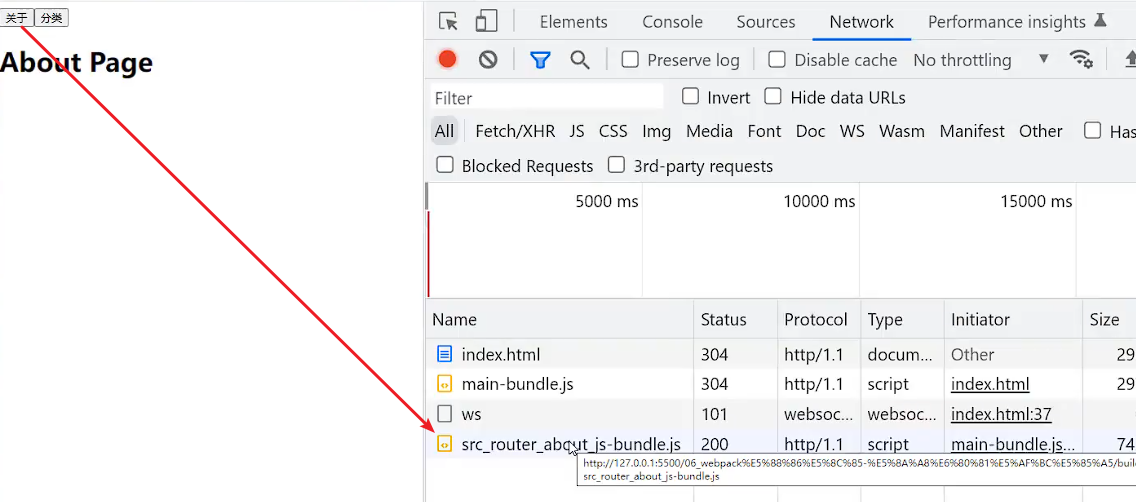1136x502 pixels.
Task: Click into the Filter text field
Action: tap(548, 98)
